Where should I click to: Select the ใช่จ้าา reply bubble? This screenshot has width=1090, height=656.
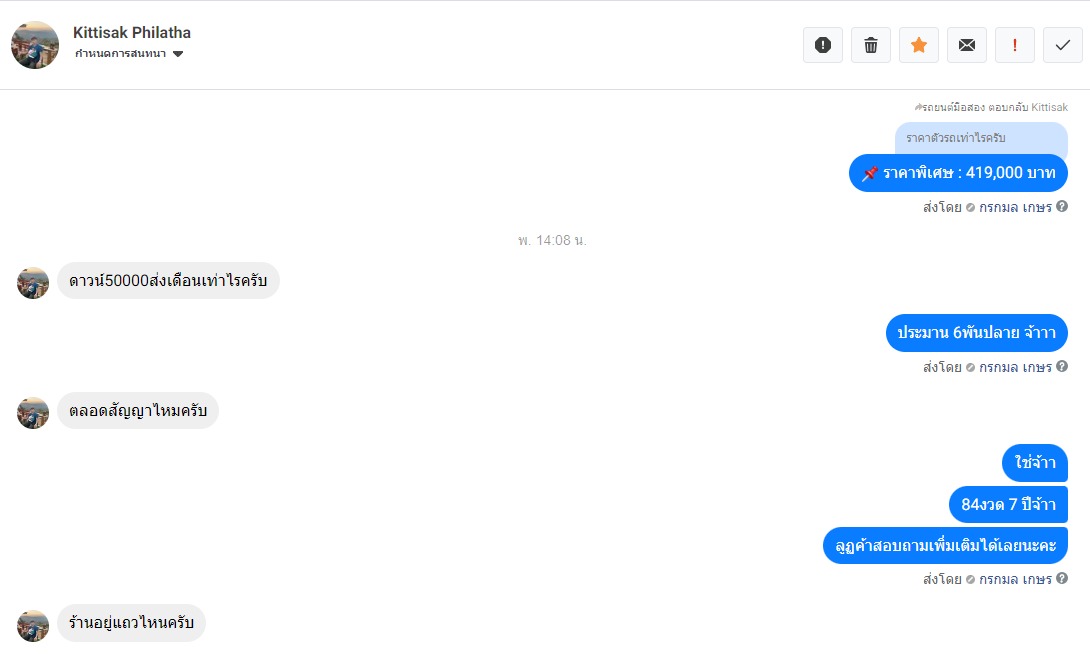point(1035,463)
